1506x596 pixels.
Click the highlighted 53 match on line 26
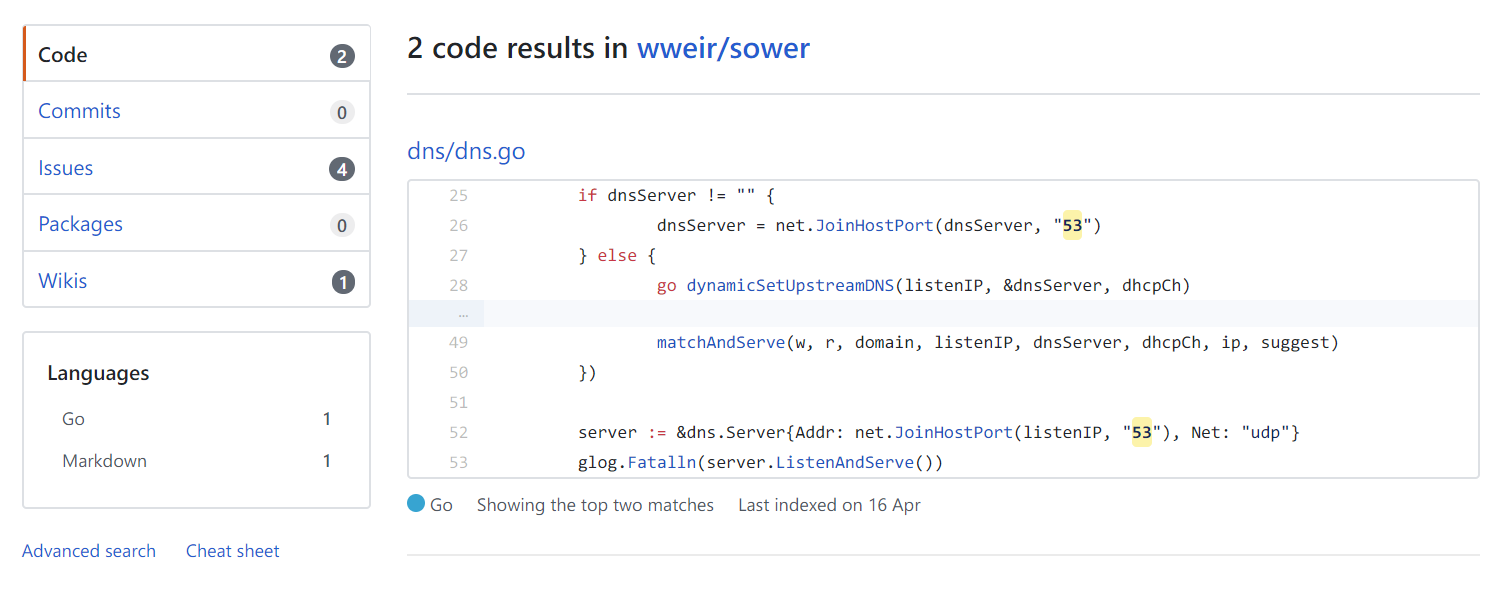point(1072,225)
